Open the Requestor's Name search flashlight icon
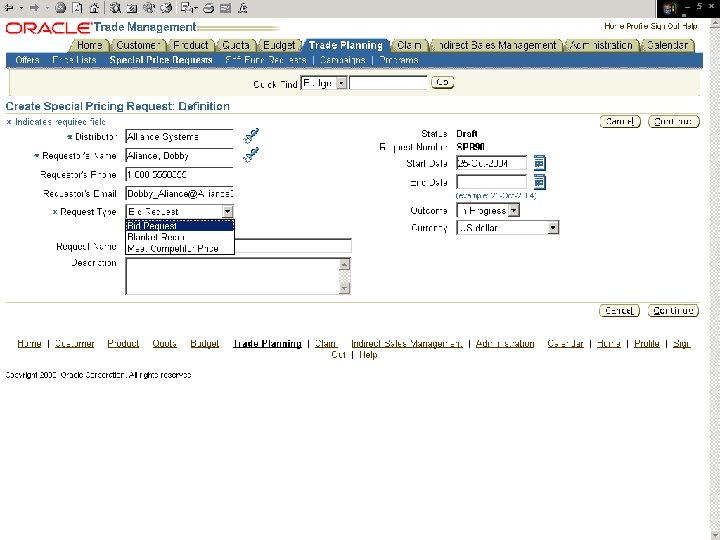The width and height of the screenshot is (720, 540). 251,155
